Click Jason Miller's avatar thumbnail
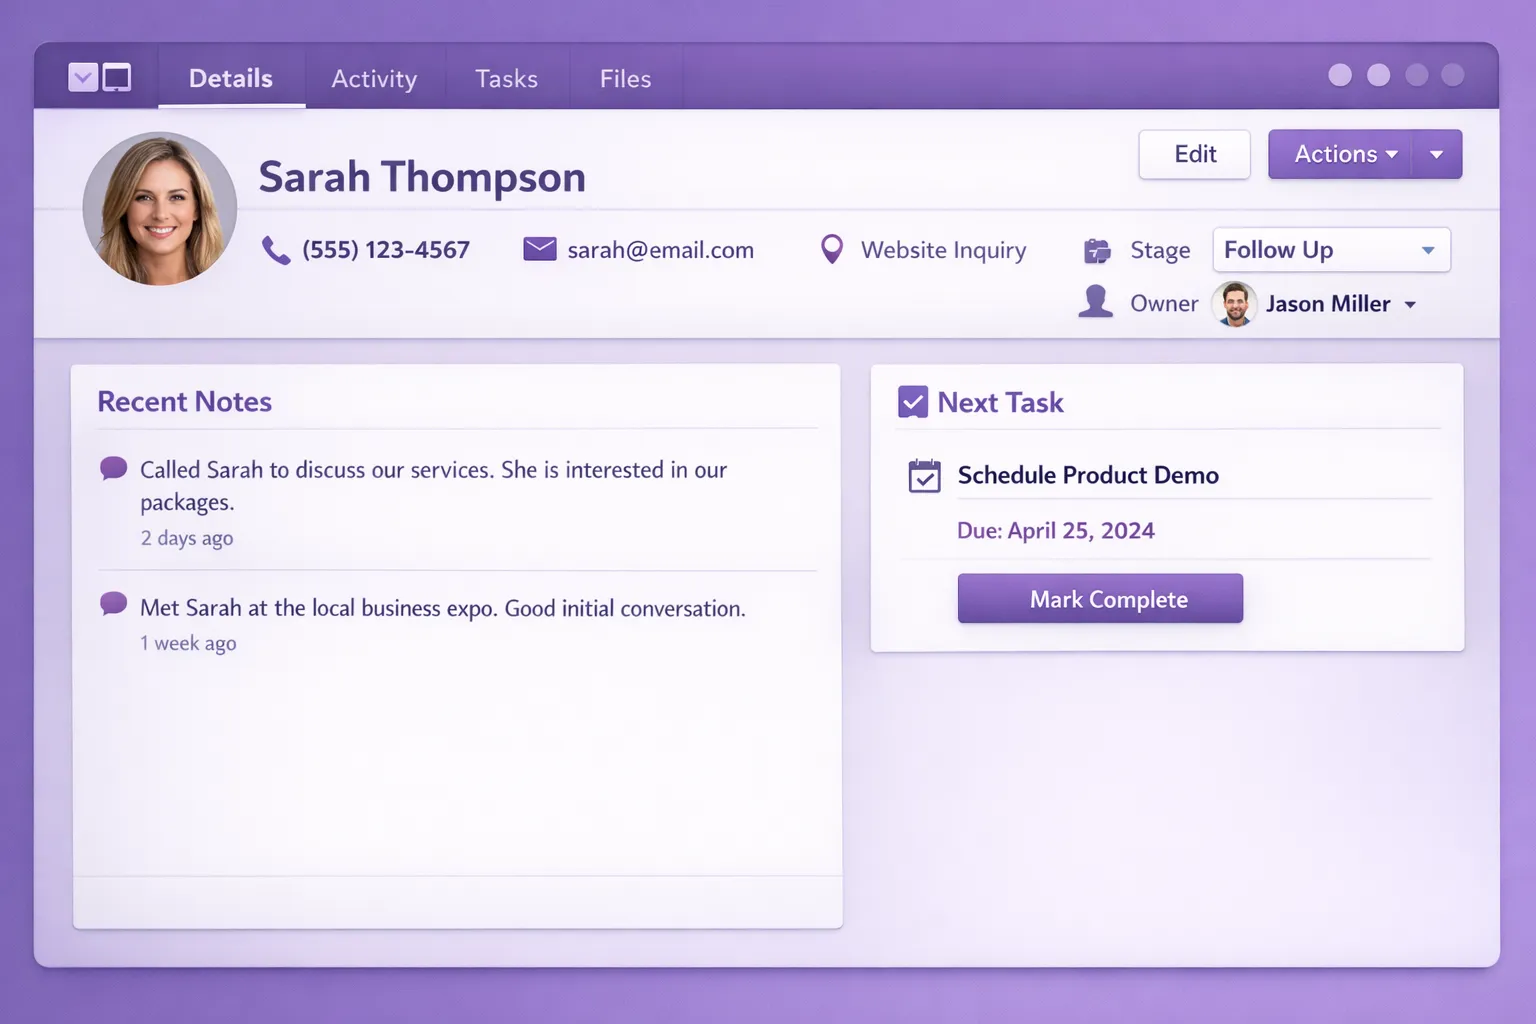 click(1233, 304)
